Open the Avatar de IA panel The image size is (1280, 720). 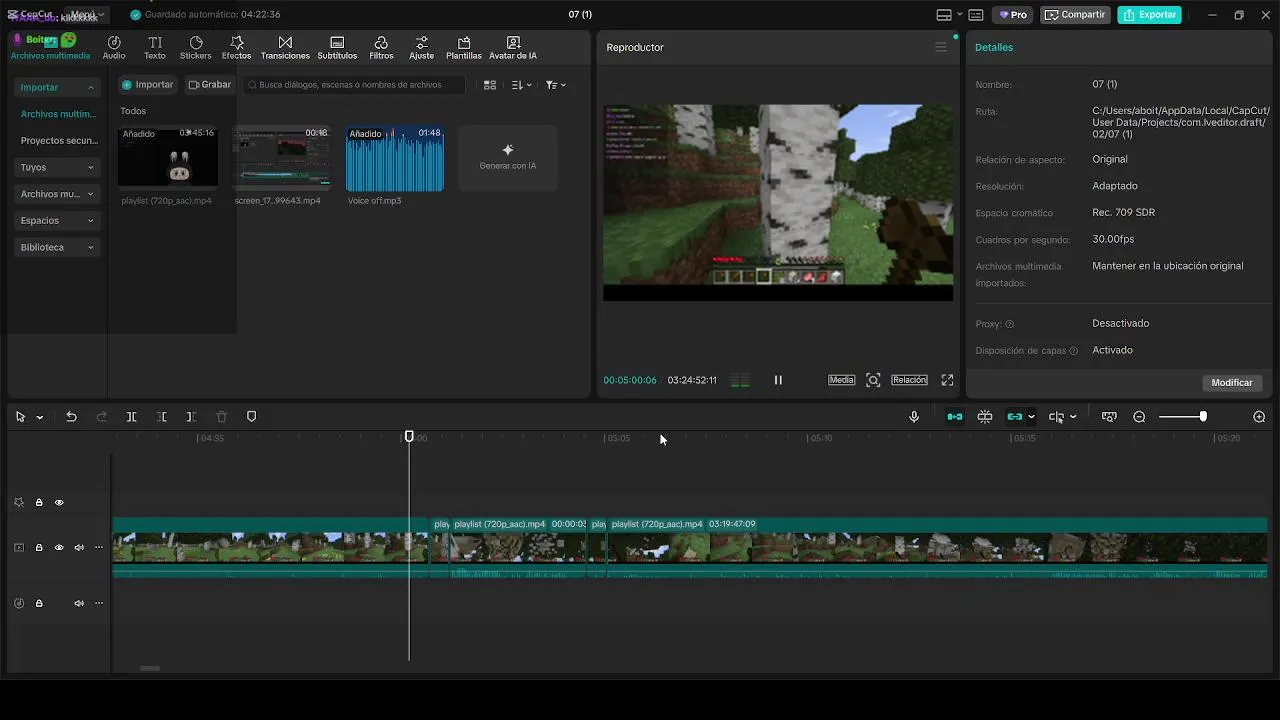pyautogui.click(x=513, y=48)
